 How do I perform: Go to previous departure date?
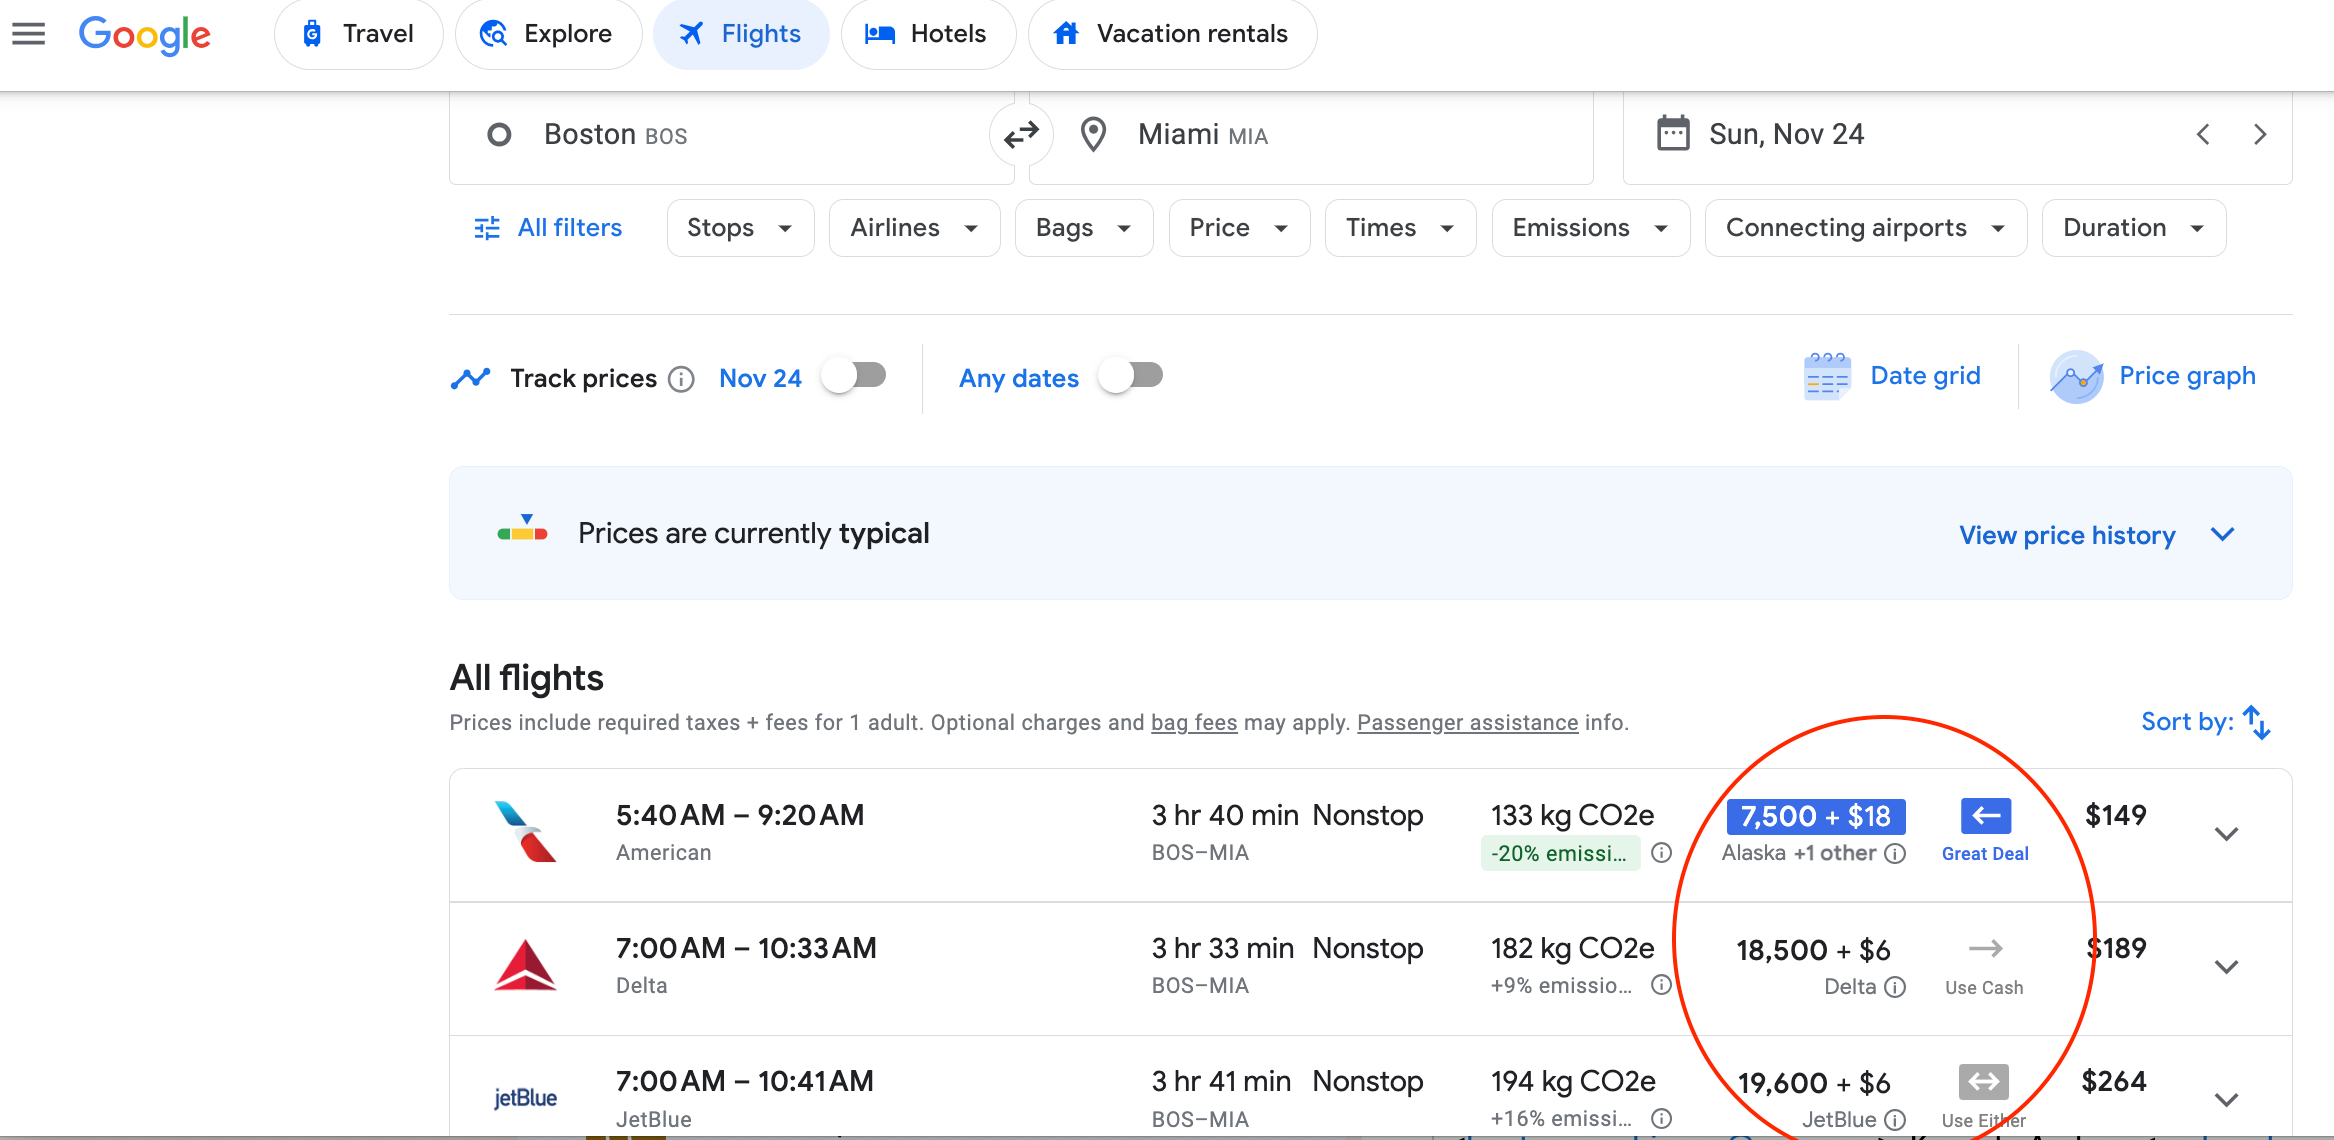[x=2203, y=134]
